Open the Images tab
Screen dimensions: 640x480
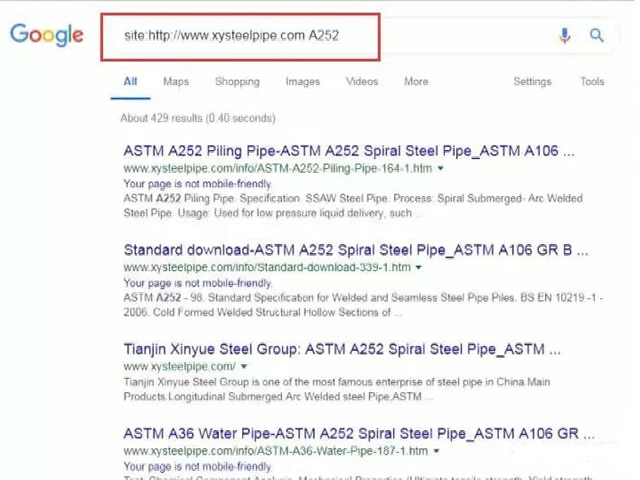tap(303, 82)
